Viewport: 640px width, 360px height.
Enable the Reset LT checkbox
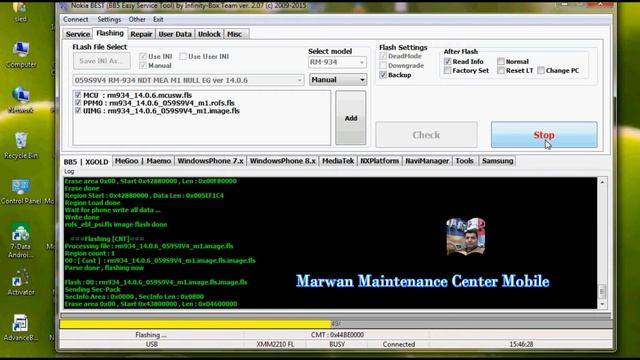(x=501, y=70)
